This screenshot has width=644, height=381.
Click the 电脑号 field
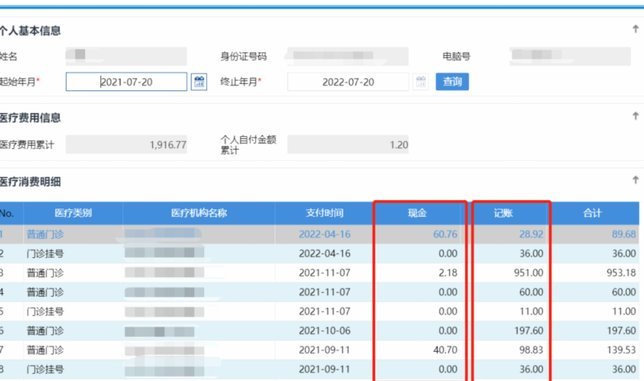(x=570, y=56)
